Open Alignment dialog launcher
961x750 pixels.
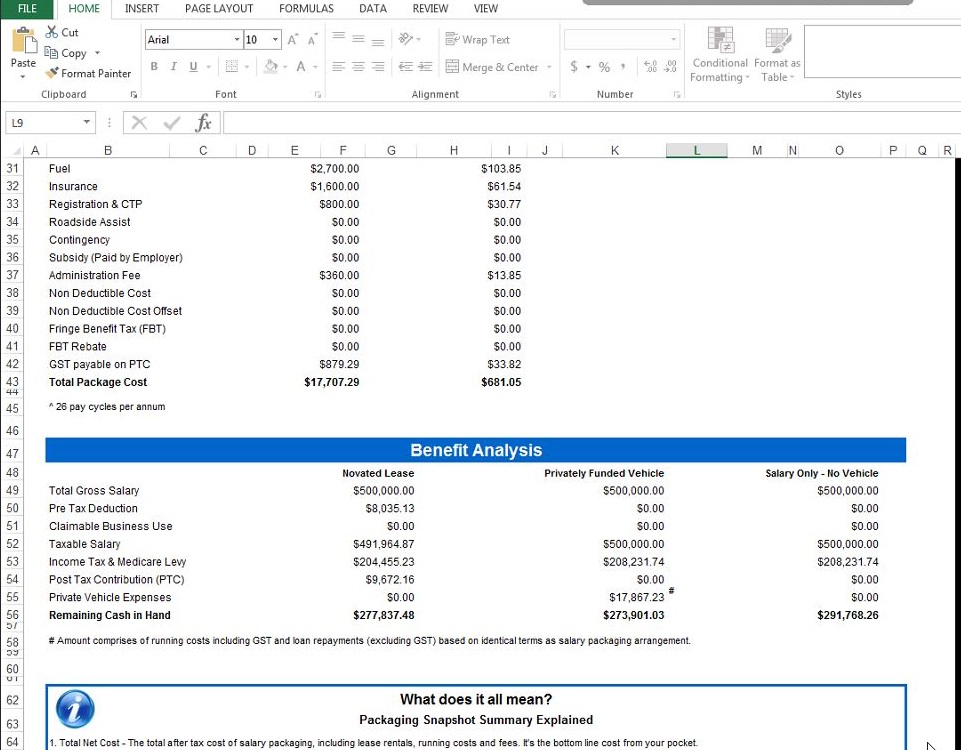click(552, 94)
